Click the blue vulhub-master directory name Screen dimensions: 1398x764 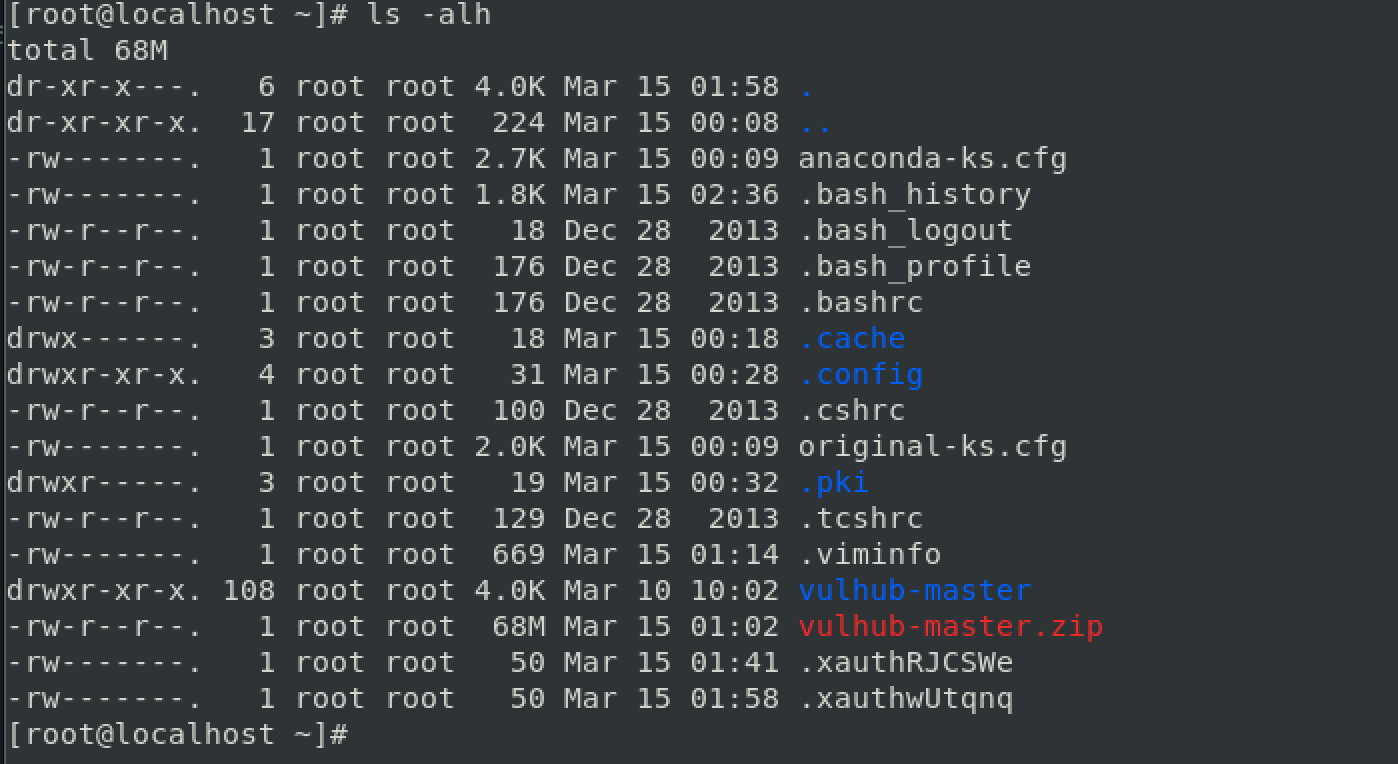(x=914, y=591)
